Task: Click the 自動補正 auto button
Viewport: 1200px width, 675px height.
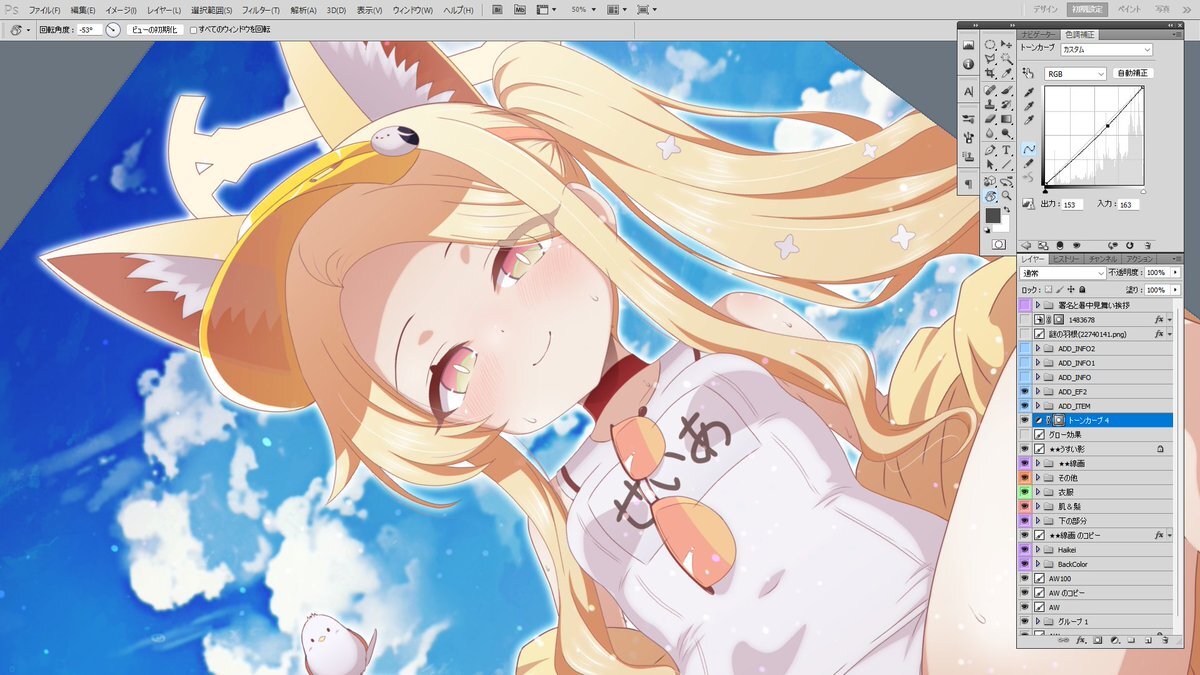Action: click(1134, 73)
